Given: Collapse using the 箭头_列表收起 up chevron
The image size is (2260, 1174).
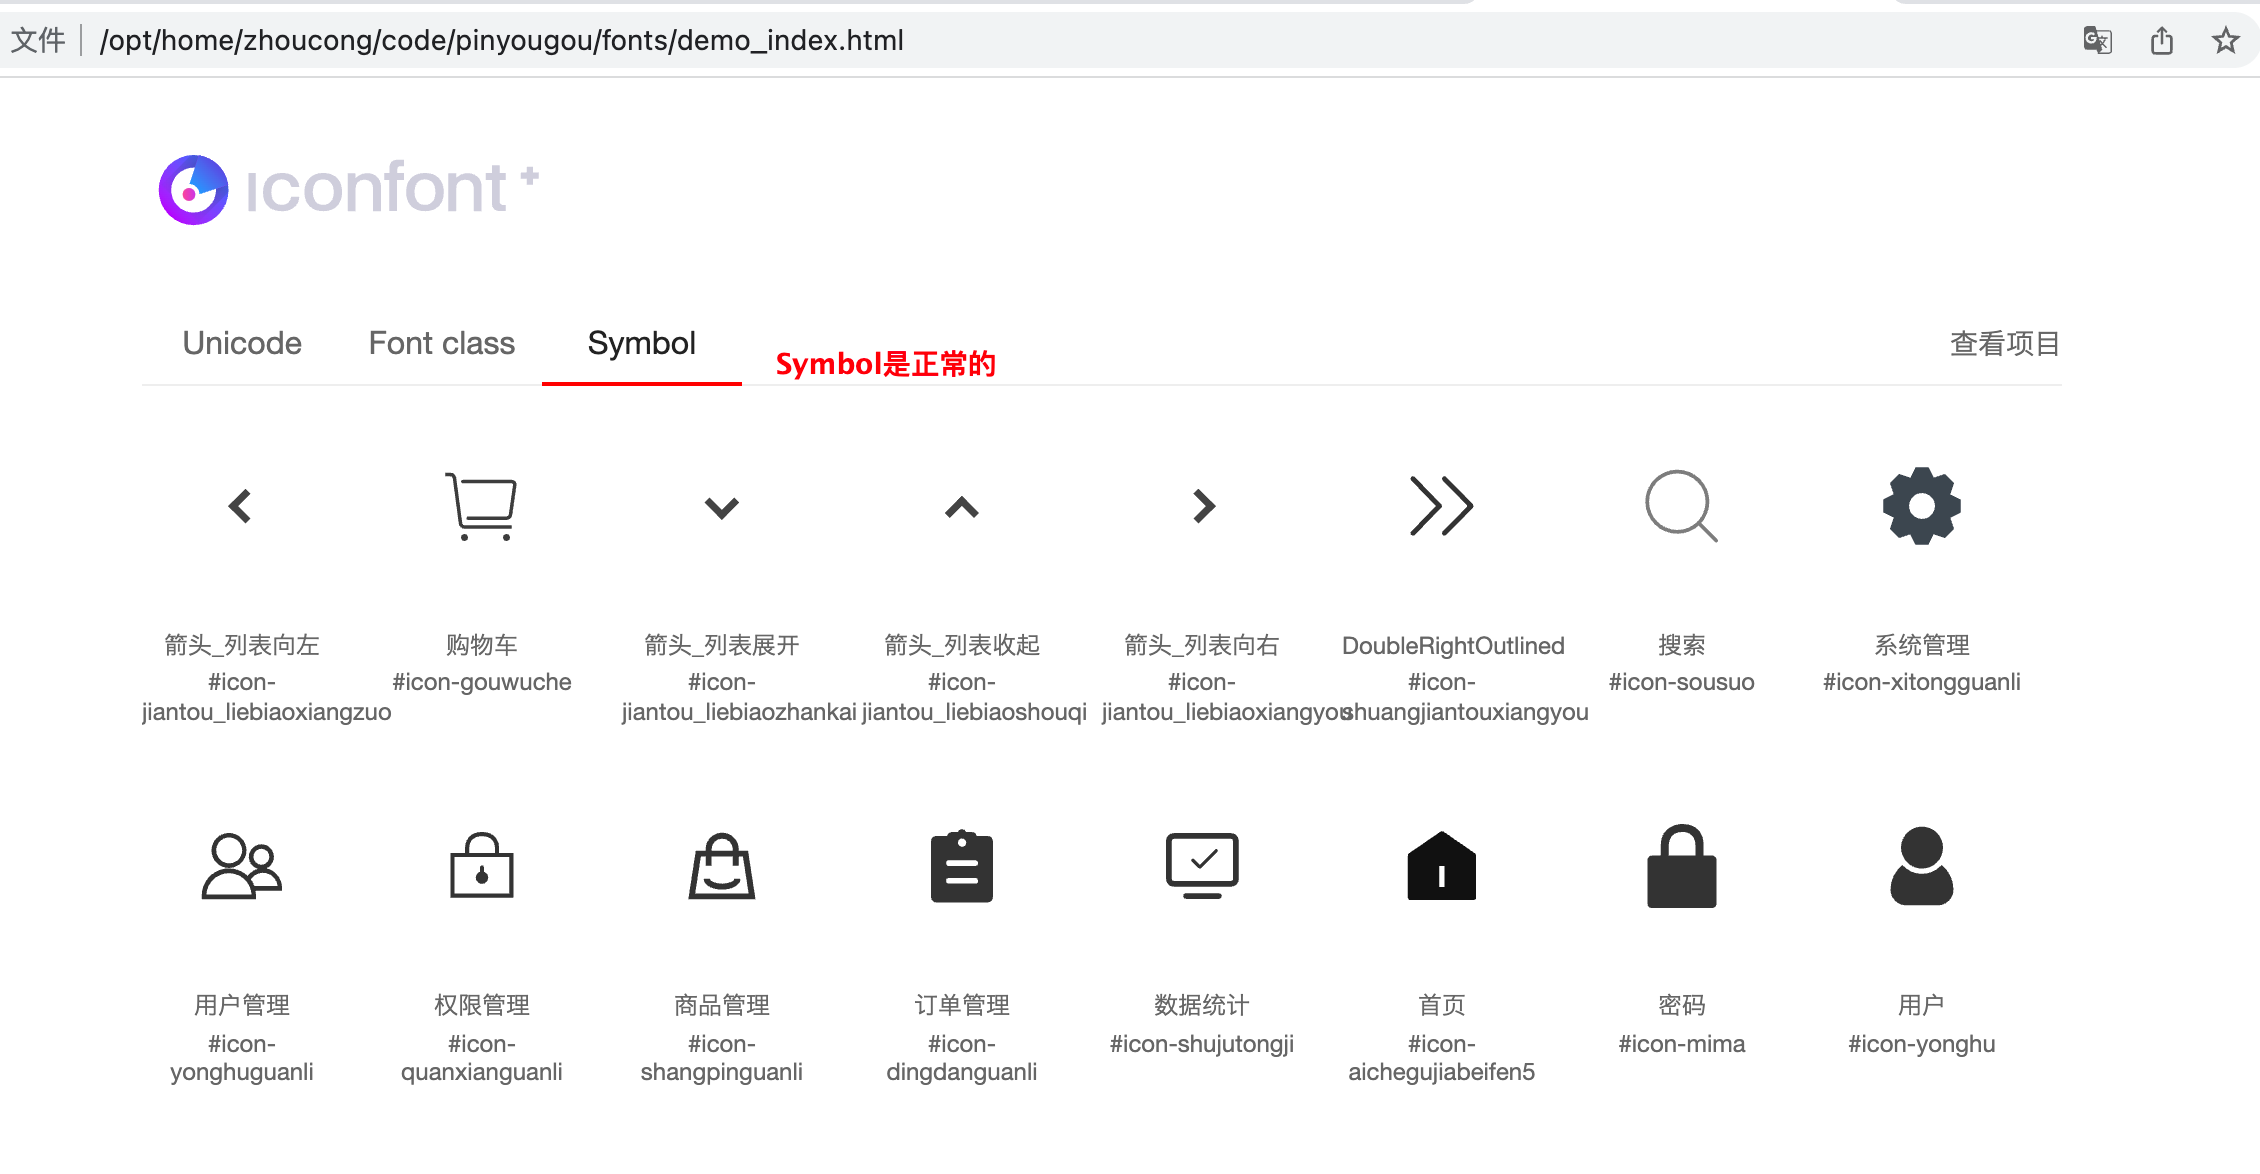Looking at the screenshot, I should point(961,506).
